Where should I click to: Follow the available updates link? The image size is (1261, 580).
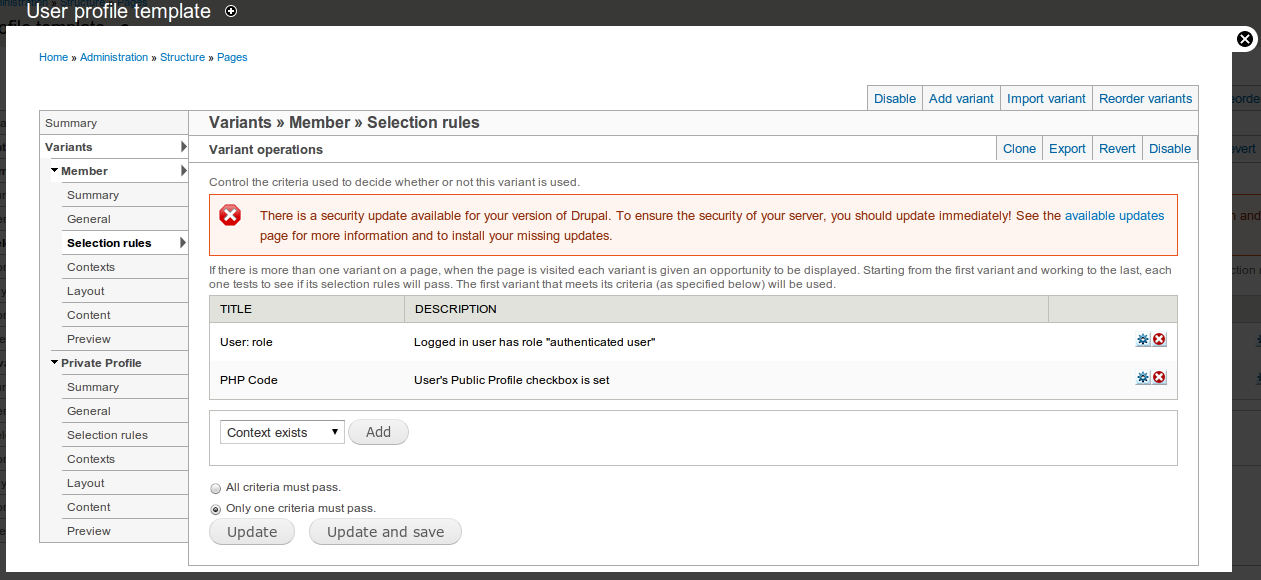(1114, 215)
